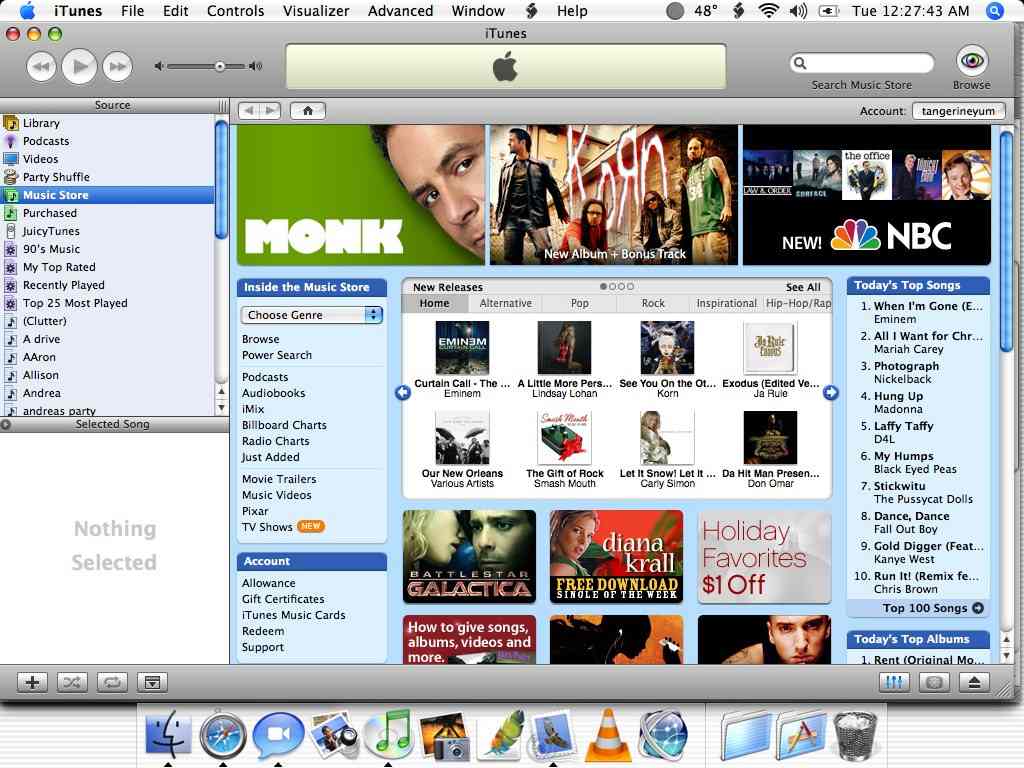Click the Redeem link
Viewport: 1024px width, 768px height.
[x=263, y=631]
